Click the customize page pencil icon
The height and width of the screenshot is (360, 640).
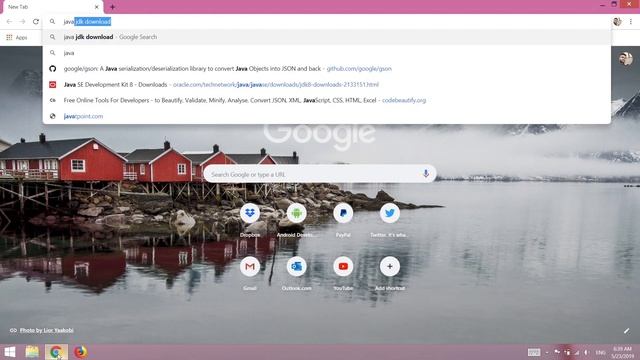[x=627, y=331]
